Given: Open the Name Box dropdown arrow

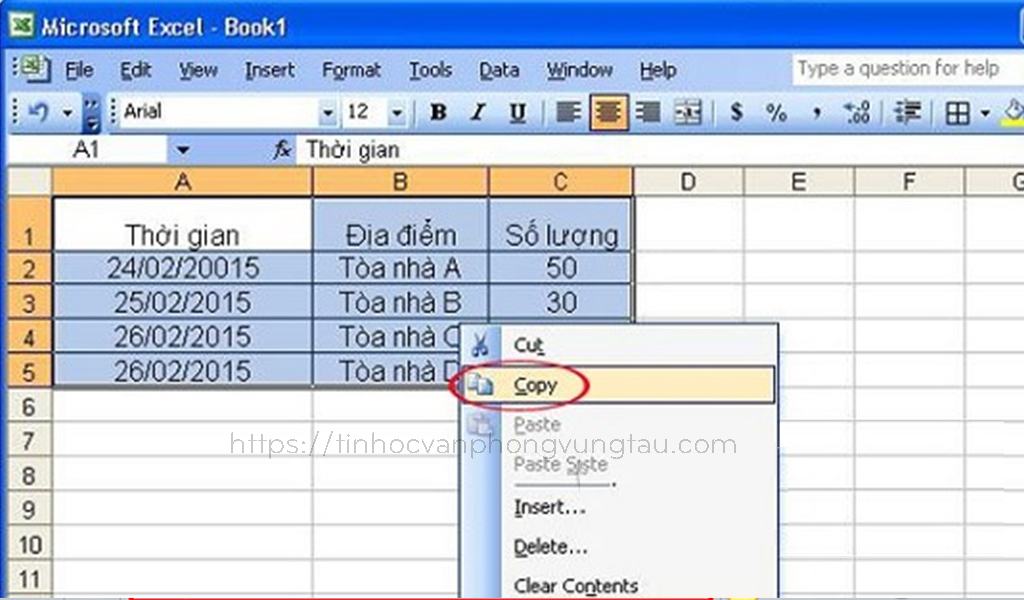Looking at the screenshot, I should (183, 150).
